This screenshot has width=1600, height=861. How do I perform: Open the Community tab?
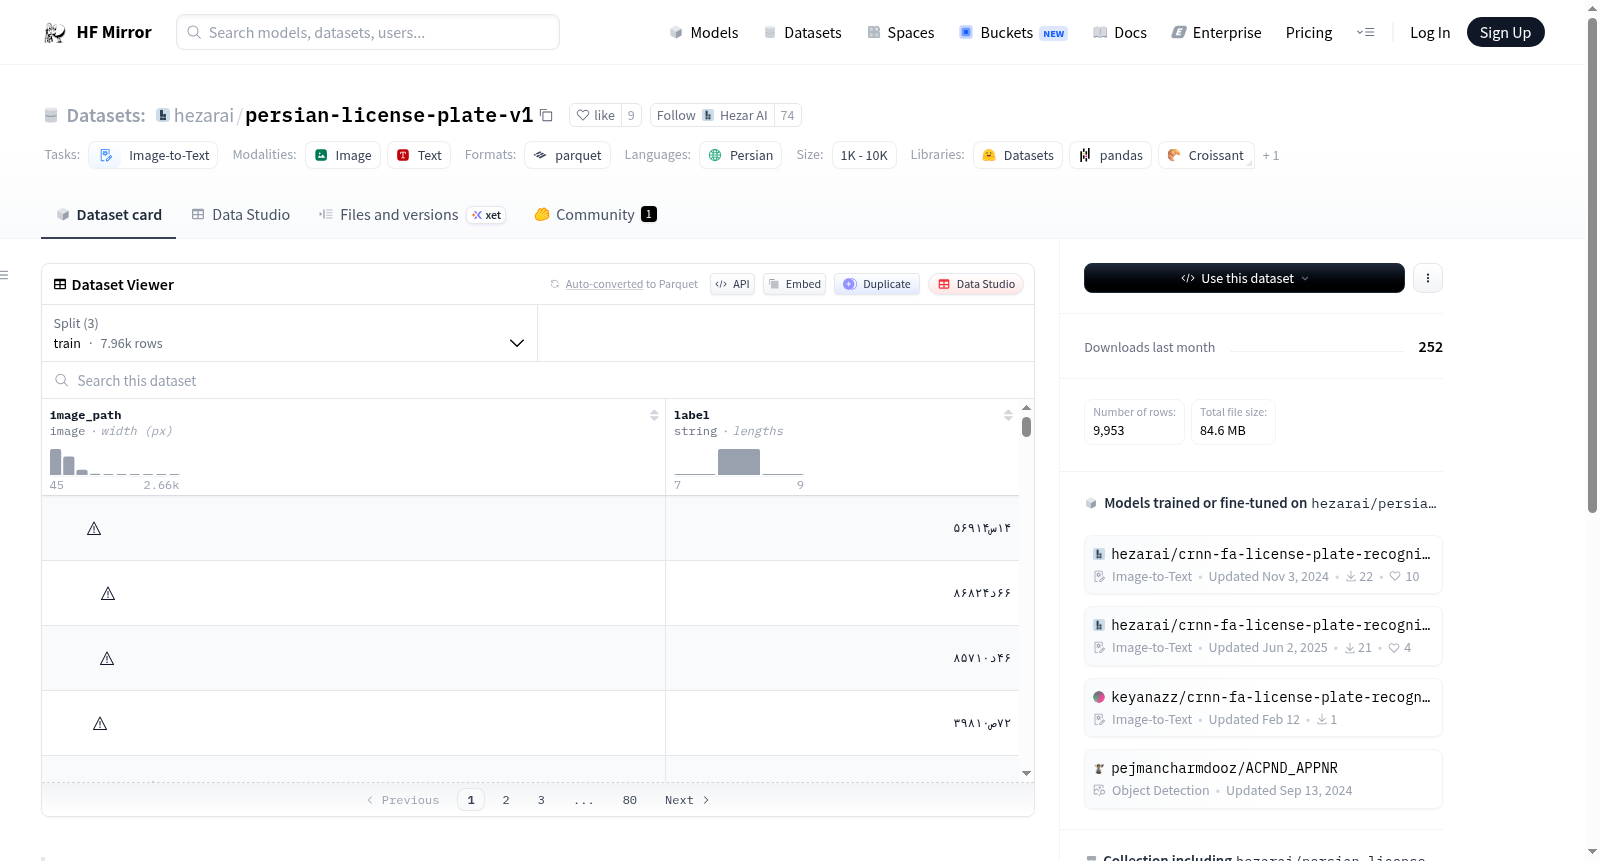point(595,215)
